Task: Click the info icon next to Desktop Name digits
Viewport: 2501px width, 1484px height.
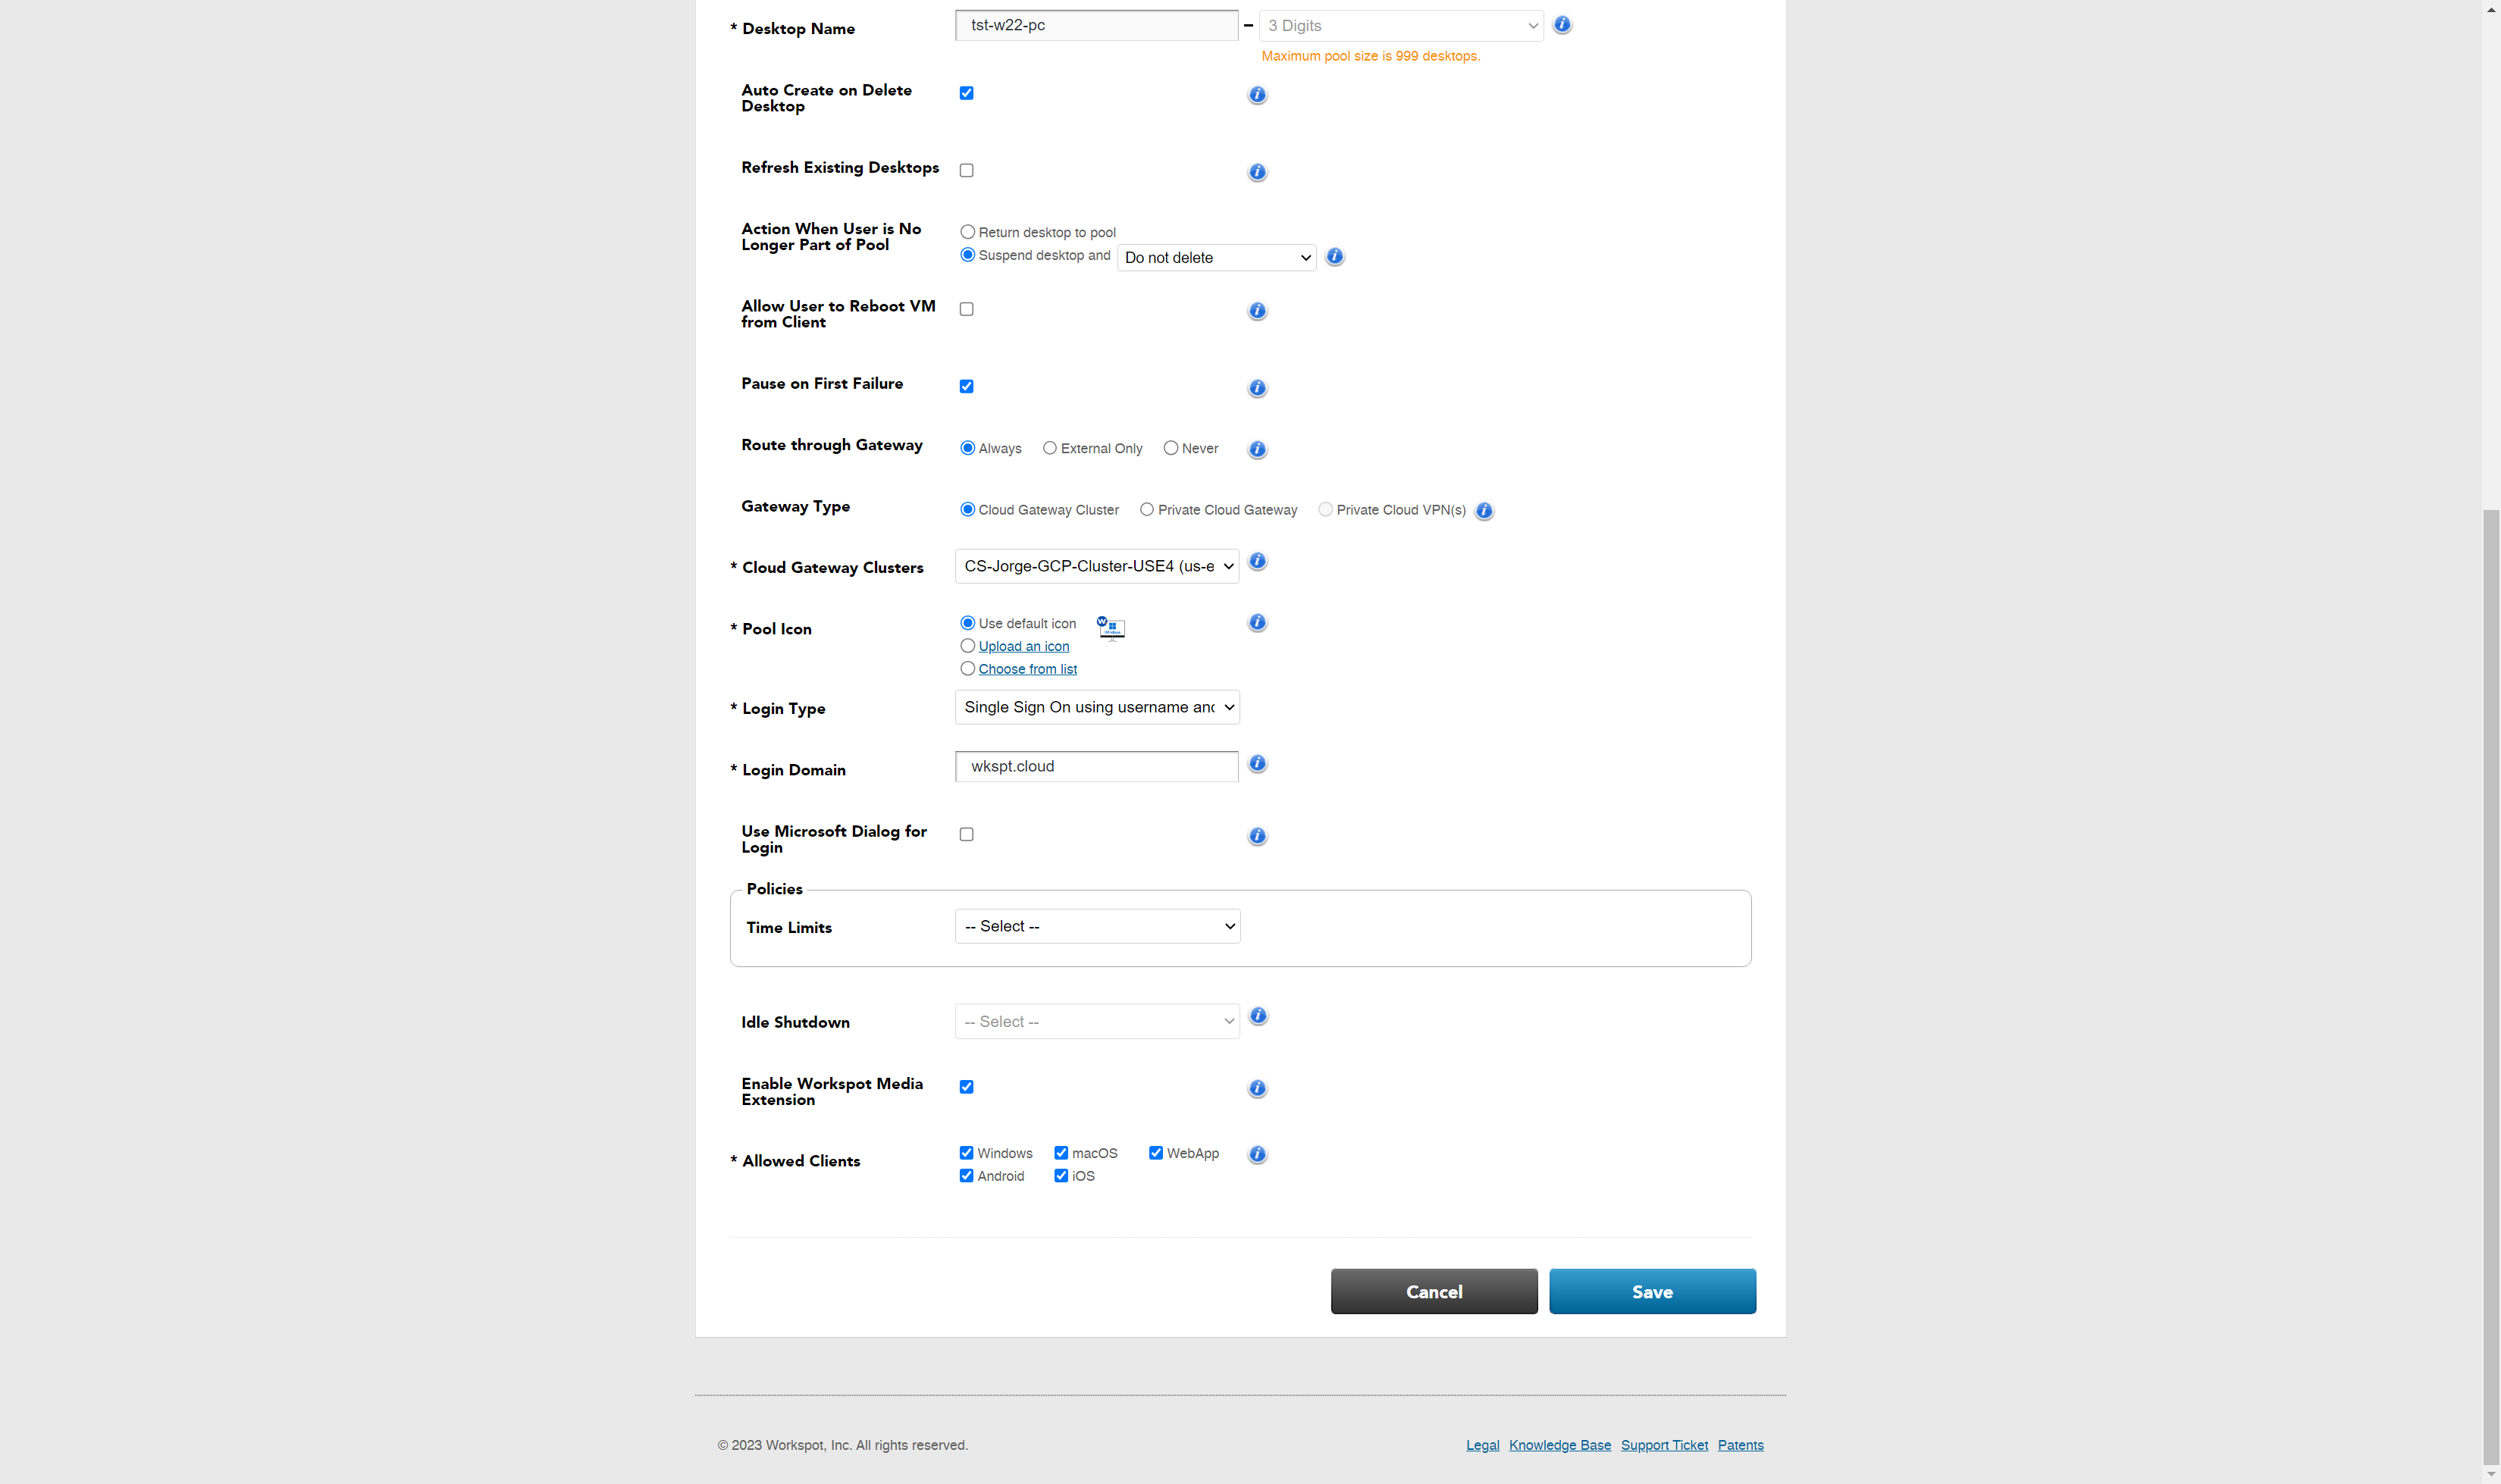Action: pos(1562,25)
